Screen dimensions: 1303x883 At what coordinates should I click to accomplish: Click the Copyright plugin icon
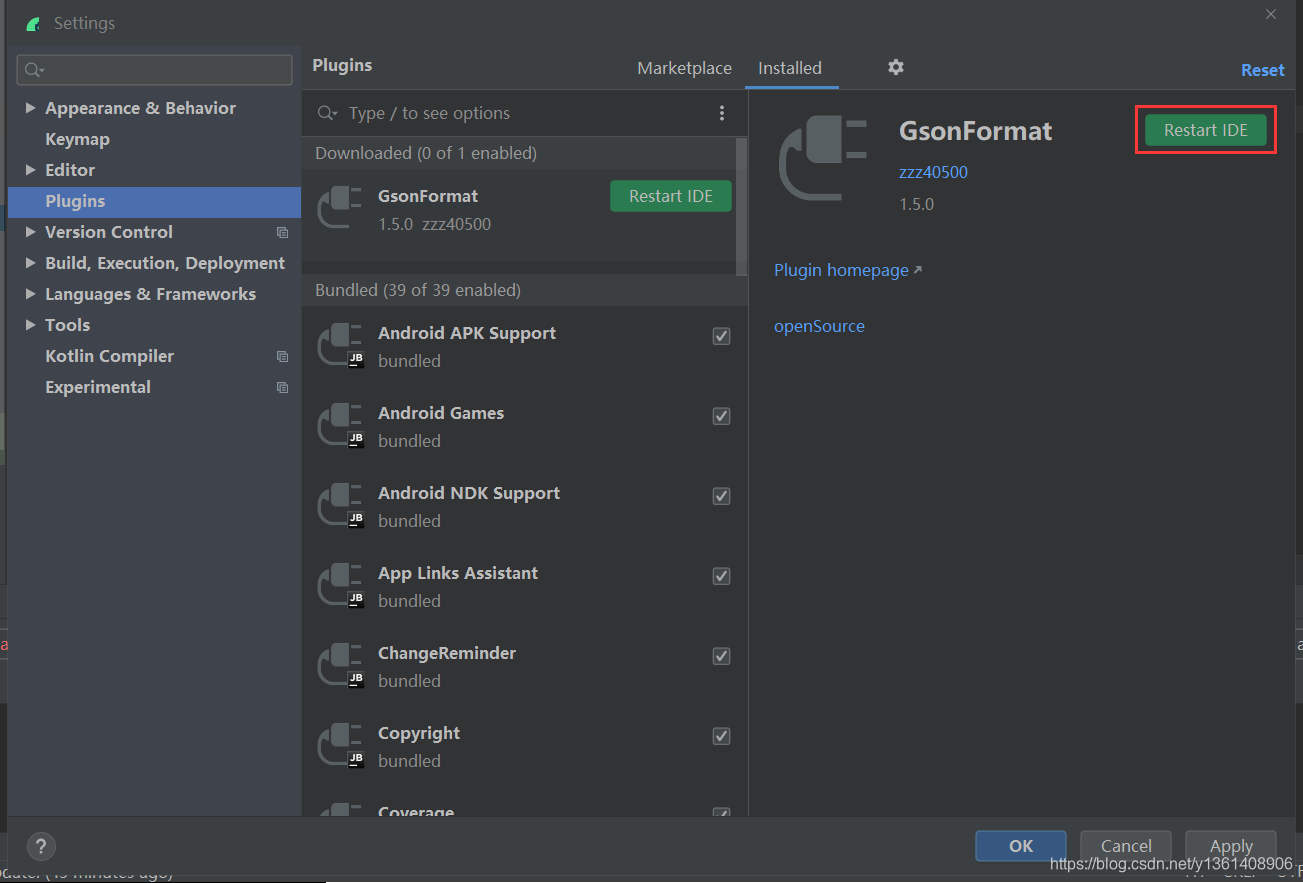point(339,746)
